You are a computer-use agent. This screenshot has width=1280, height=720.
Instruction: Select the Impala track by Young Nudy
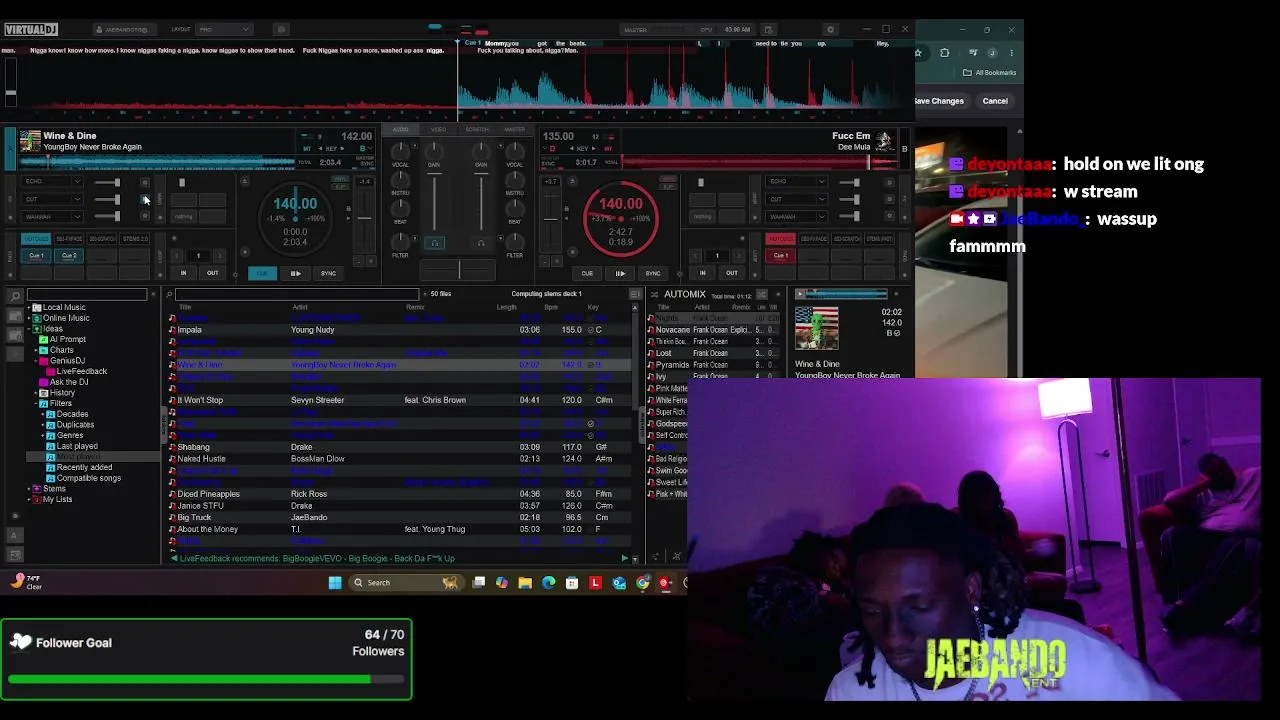pyautogui.click(x=400, y=330)
